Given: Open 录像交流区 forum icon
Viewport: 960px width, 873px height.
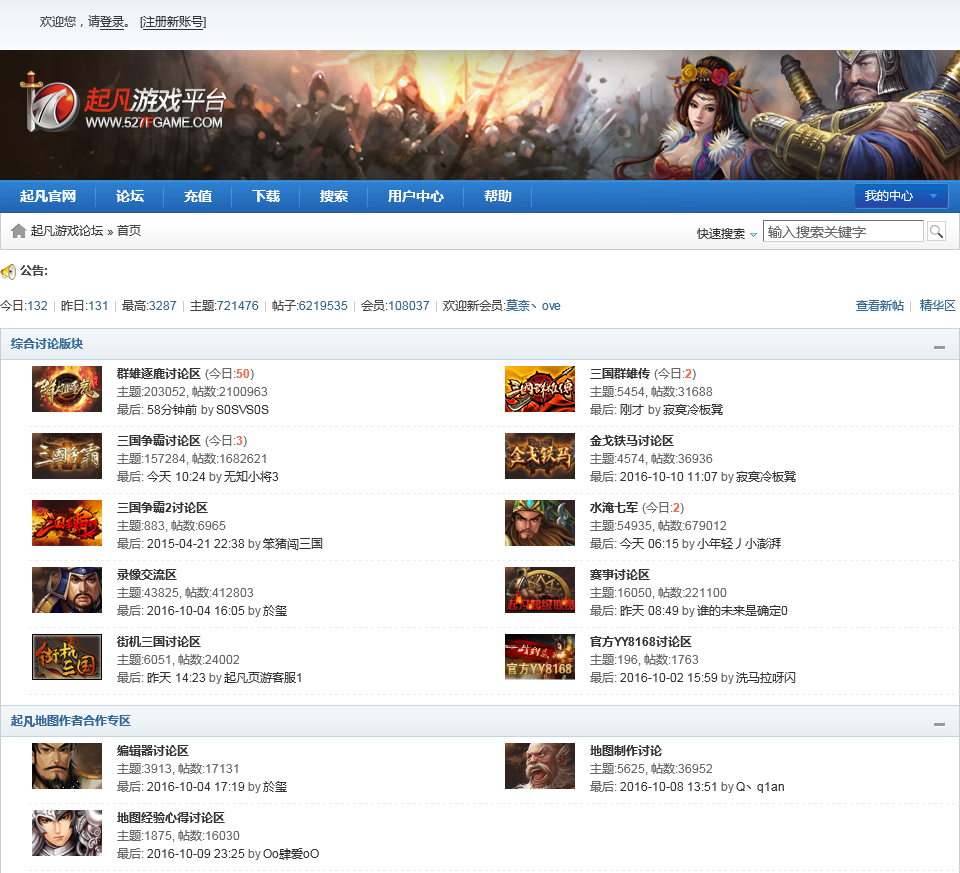Looking at the screenshot, I should [x=67, y=590].
